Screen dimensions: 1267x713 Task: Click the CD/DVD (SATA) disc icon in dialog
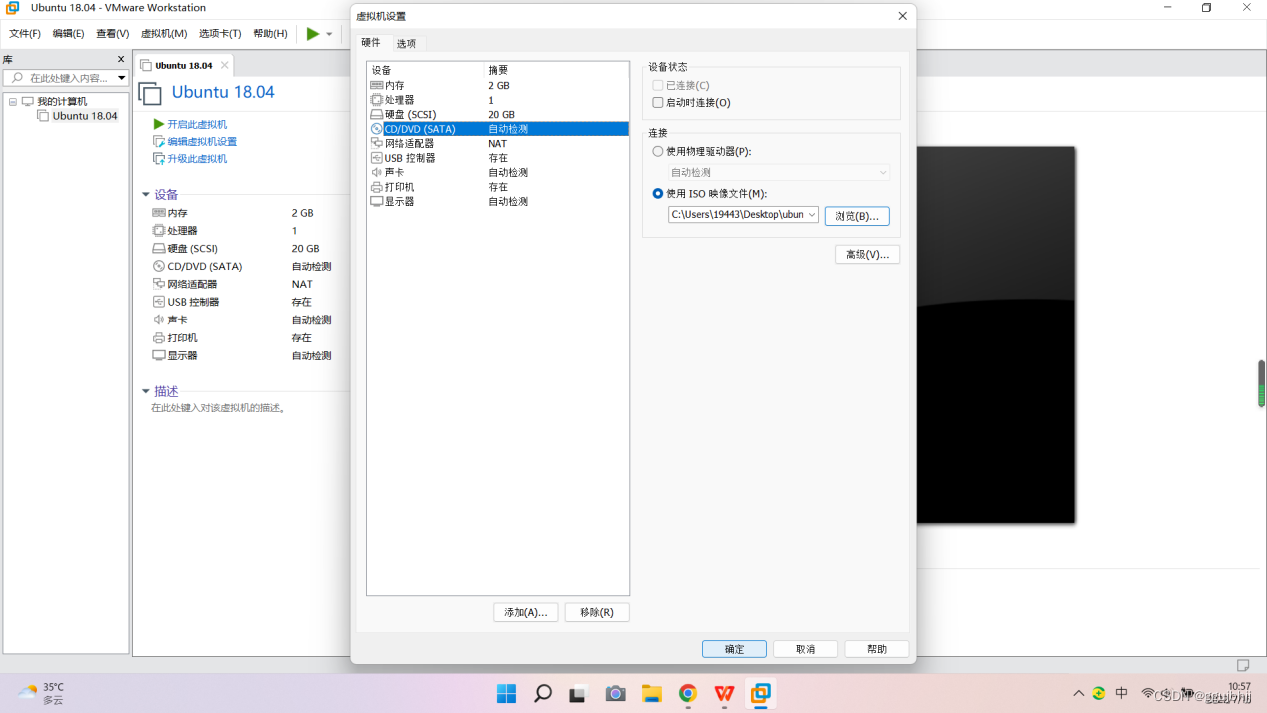click(376, 129)
